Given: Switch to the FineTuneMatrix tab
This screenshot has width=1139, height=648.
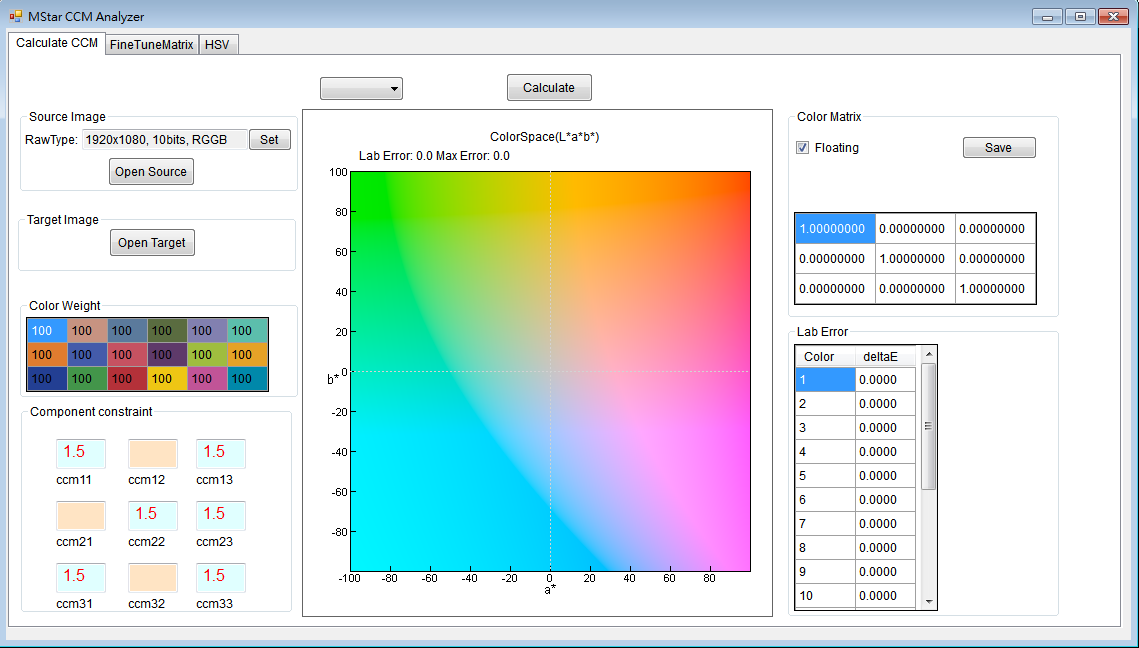Looking at the screenshot, I should (x=151, y=44).
